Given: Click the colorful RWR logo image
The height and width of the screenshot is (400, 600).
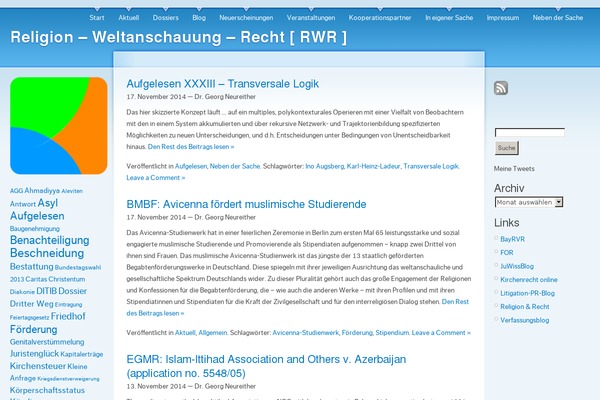Looking at the screenshot, I should tap(59, 126).
